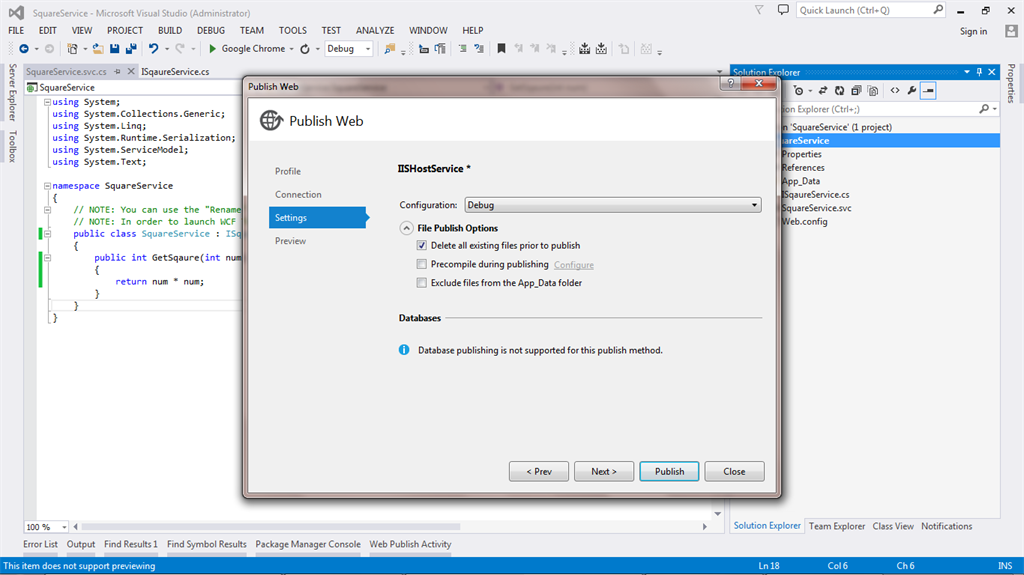
Task: Open the Package Manager Console tab
Action: (x=308, y=544)
